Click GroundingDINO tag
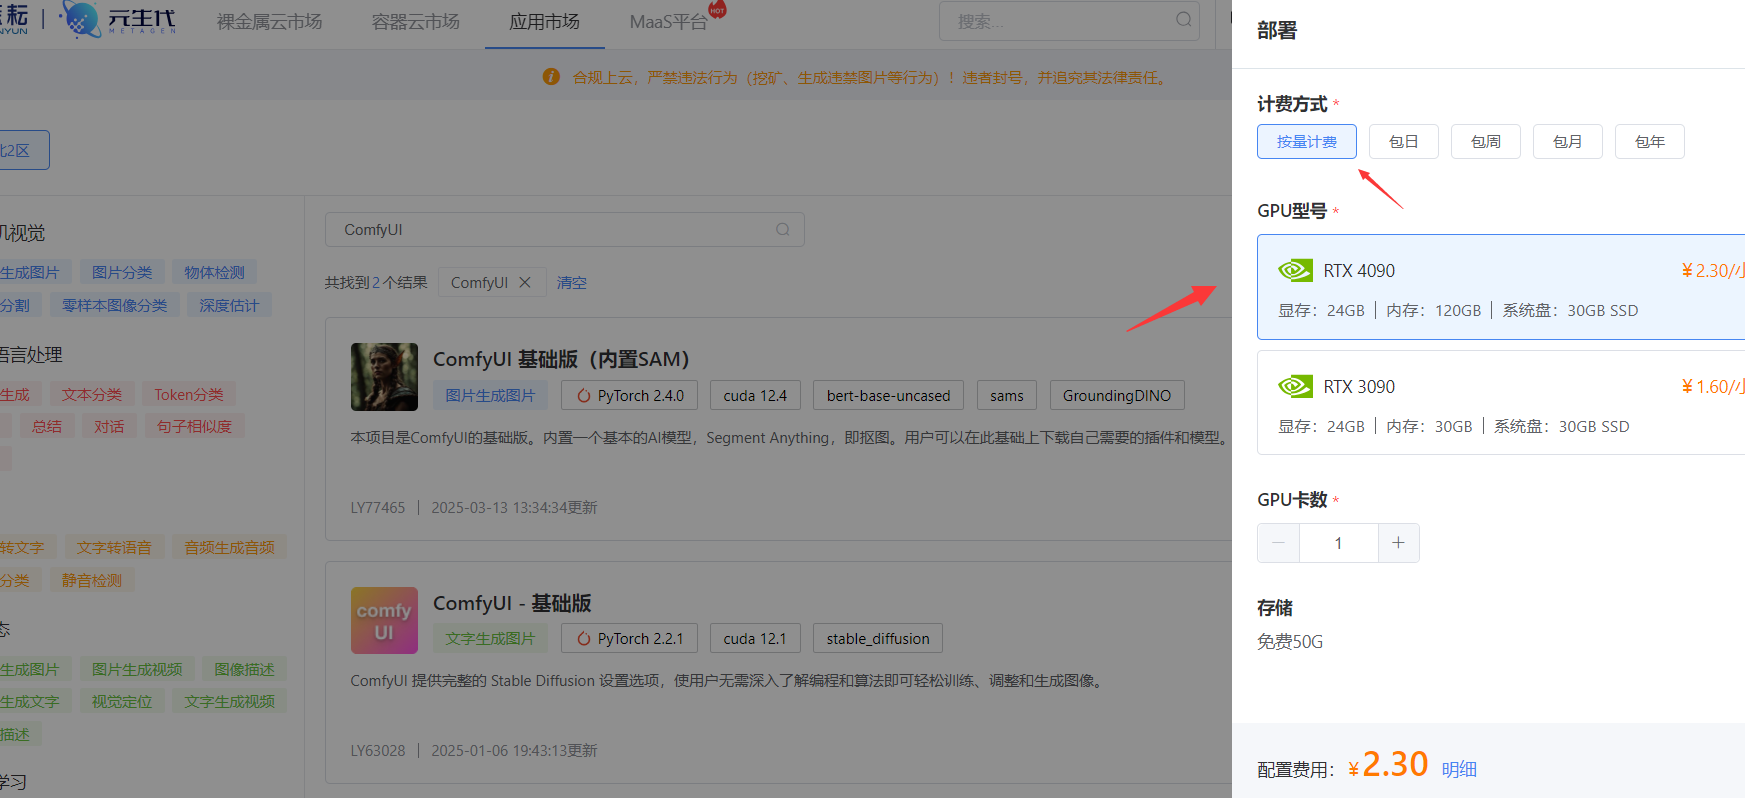 click(1116, 396)
